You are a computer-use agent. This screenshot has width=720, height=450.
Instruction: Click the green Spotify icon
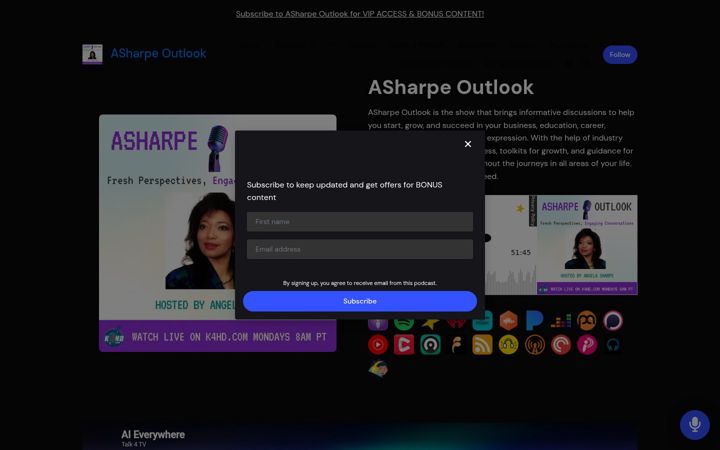(404, 324)
